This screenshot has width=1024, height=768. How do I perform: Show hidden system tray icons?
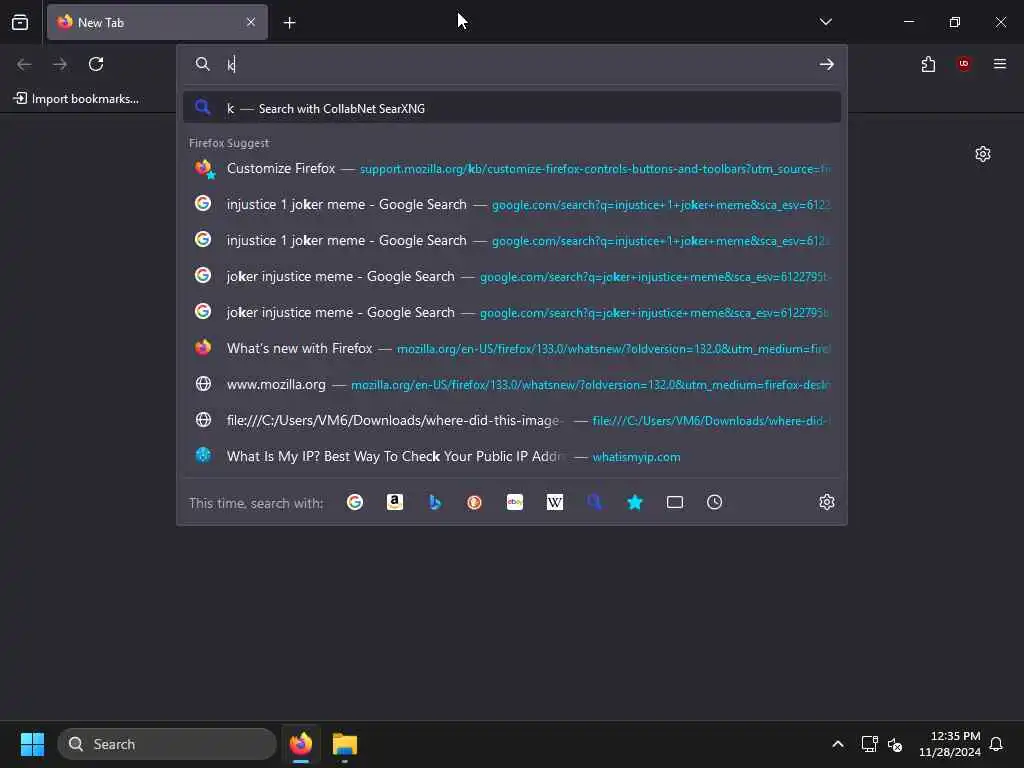pos(838,744)
